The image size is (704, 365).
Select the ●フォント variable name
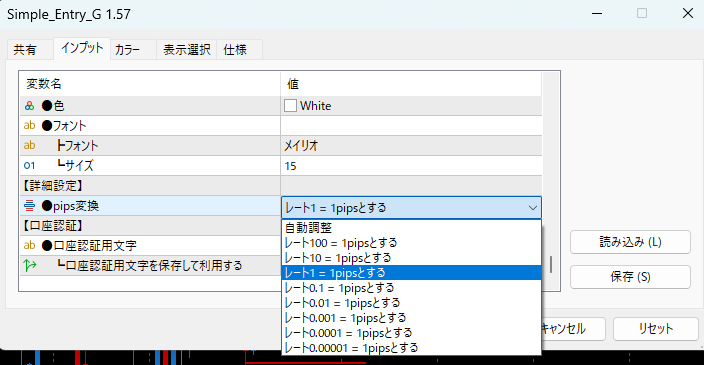point(64,126)
